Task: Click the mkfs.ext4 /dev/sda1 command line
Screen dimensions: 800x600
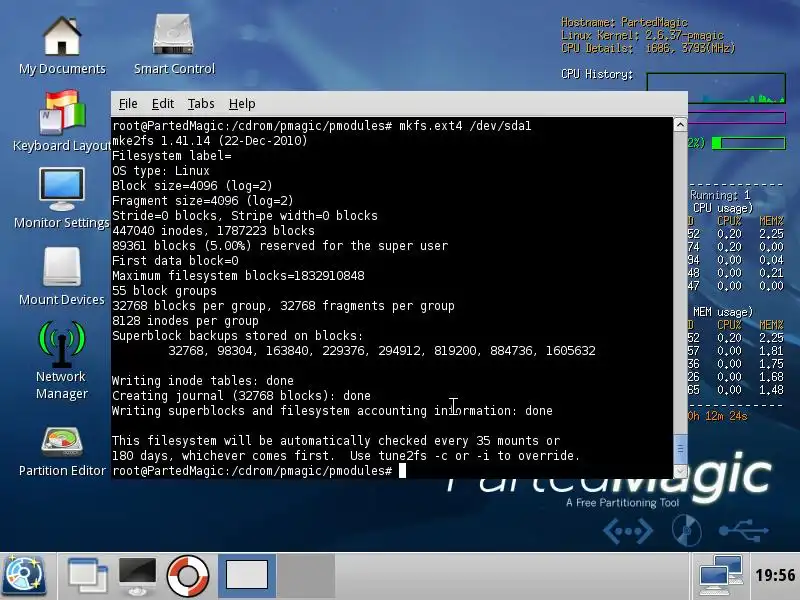Action: pos(322,126)
